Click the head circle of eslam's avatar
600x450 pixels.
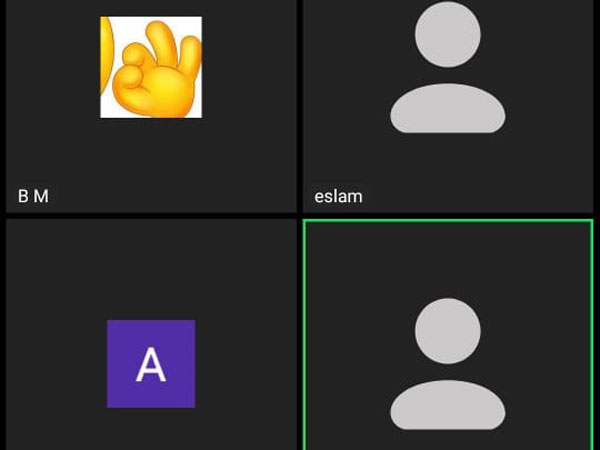pyautogui.click(x=448, y=34)
